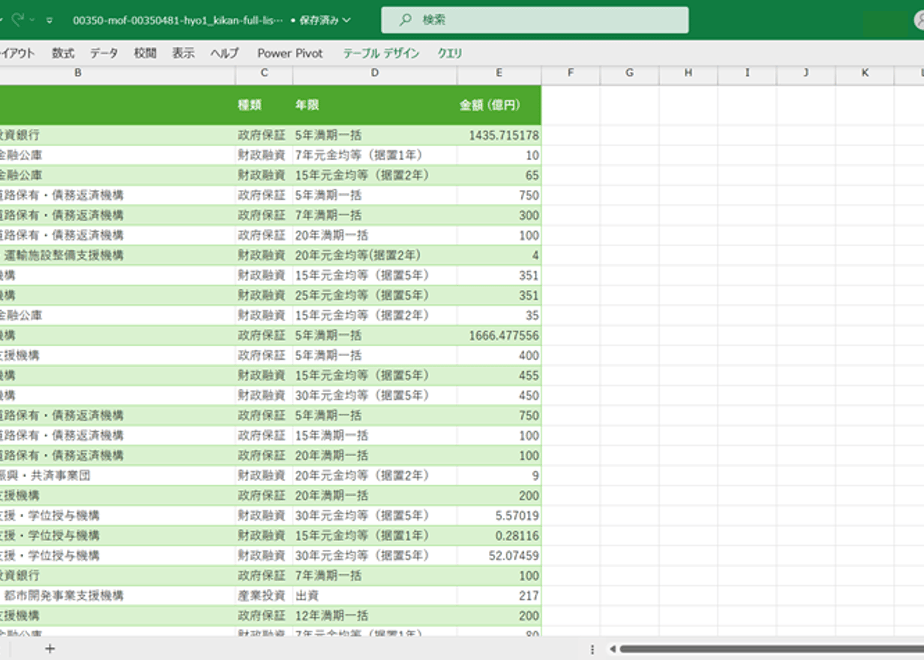This screenshot has width=924, height=660.
Task: Select the 運輸施設整備支援機構 cell
Action: (x=117, y=255)
